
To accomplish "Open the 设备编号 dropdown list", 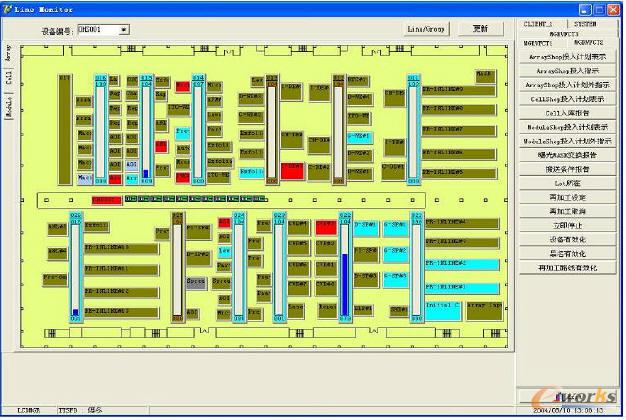I will coord(124,30).
